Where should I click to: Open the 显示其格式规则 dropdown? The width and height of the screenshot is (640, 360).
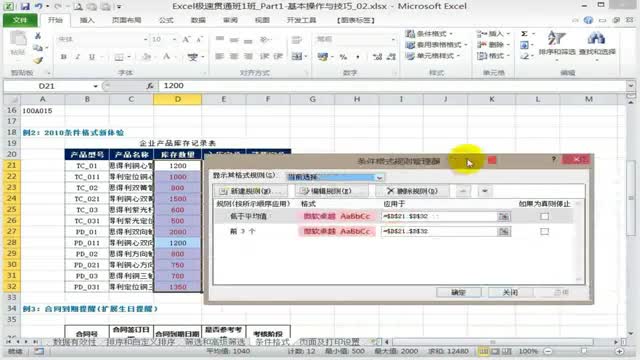pos(379,177)
